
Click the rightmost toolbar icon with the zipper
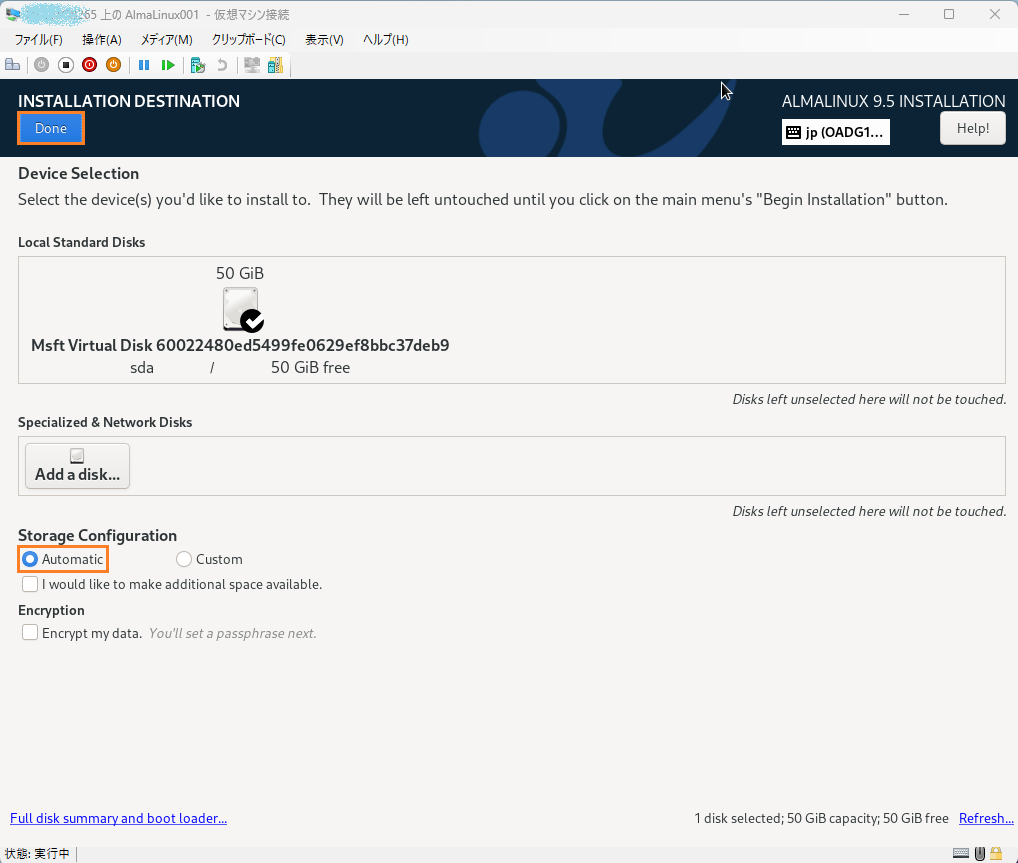pyautogui.click(x=275, y=65)
